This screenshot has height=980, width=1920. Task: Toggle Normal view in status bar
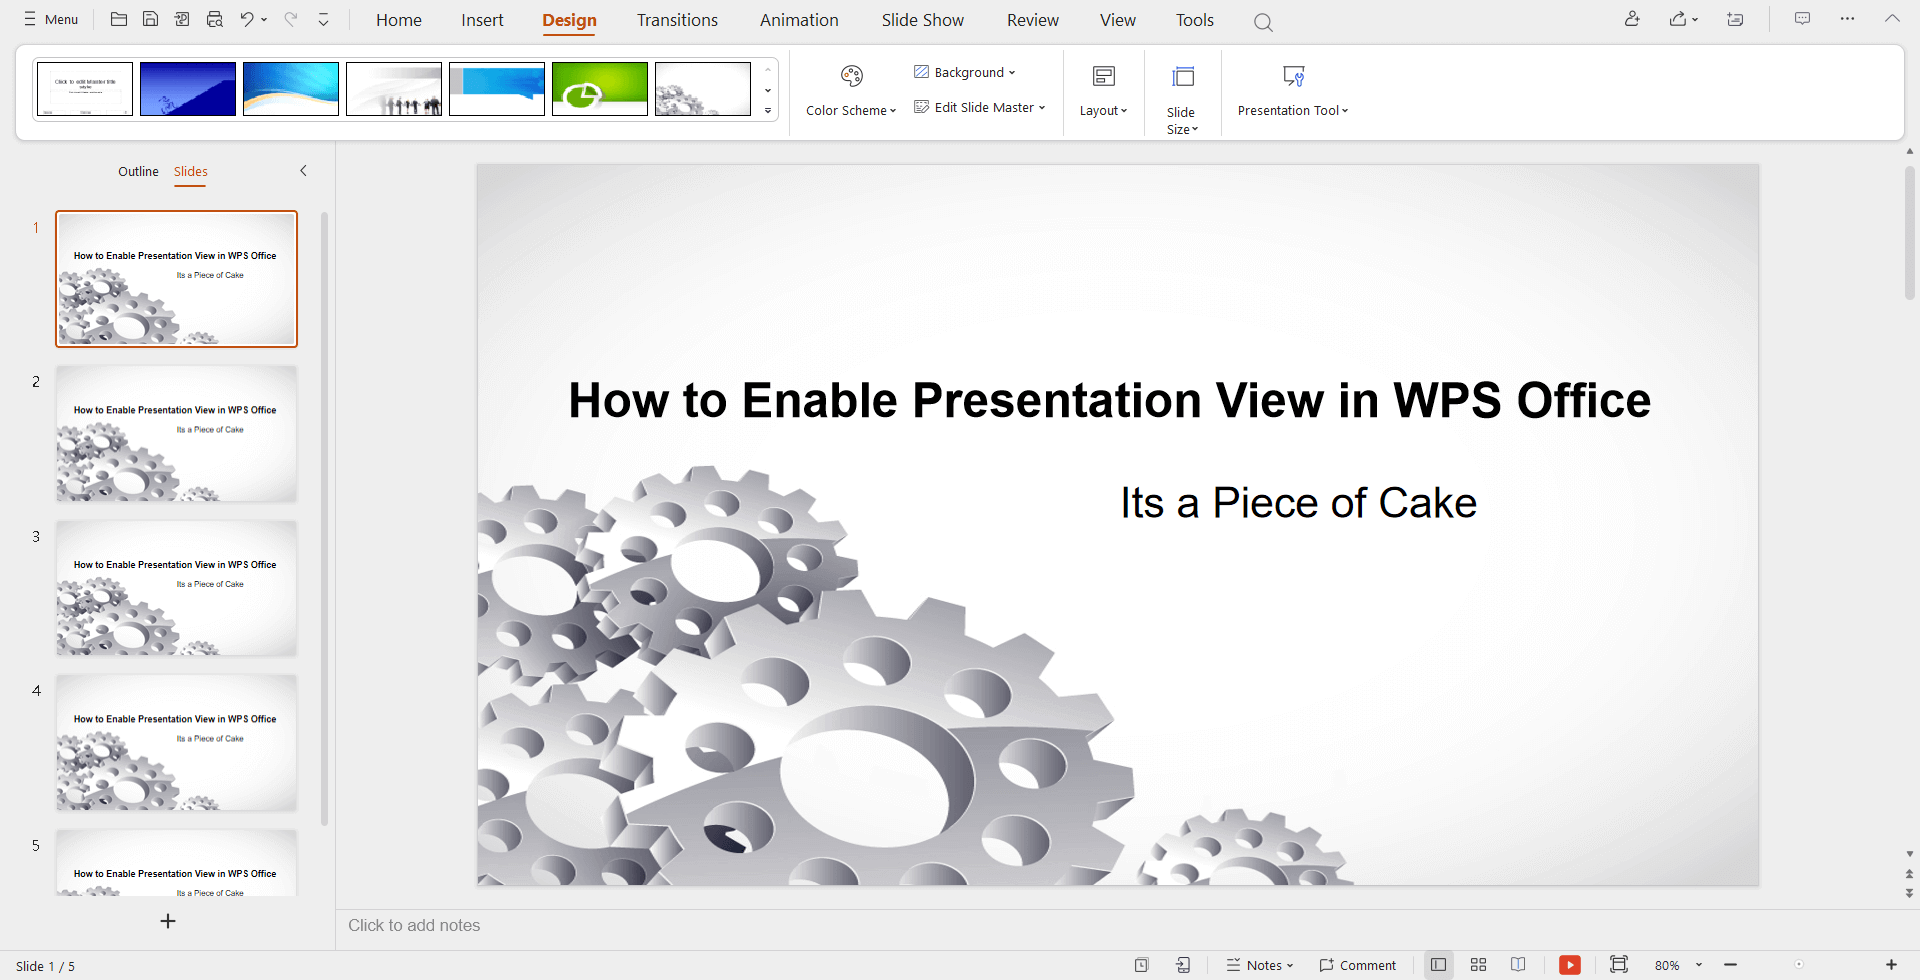(1438, 965)
